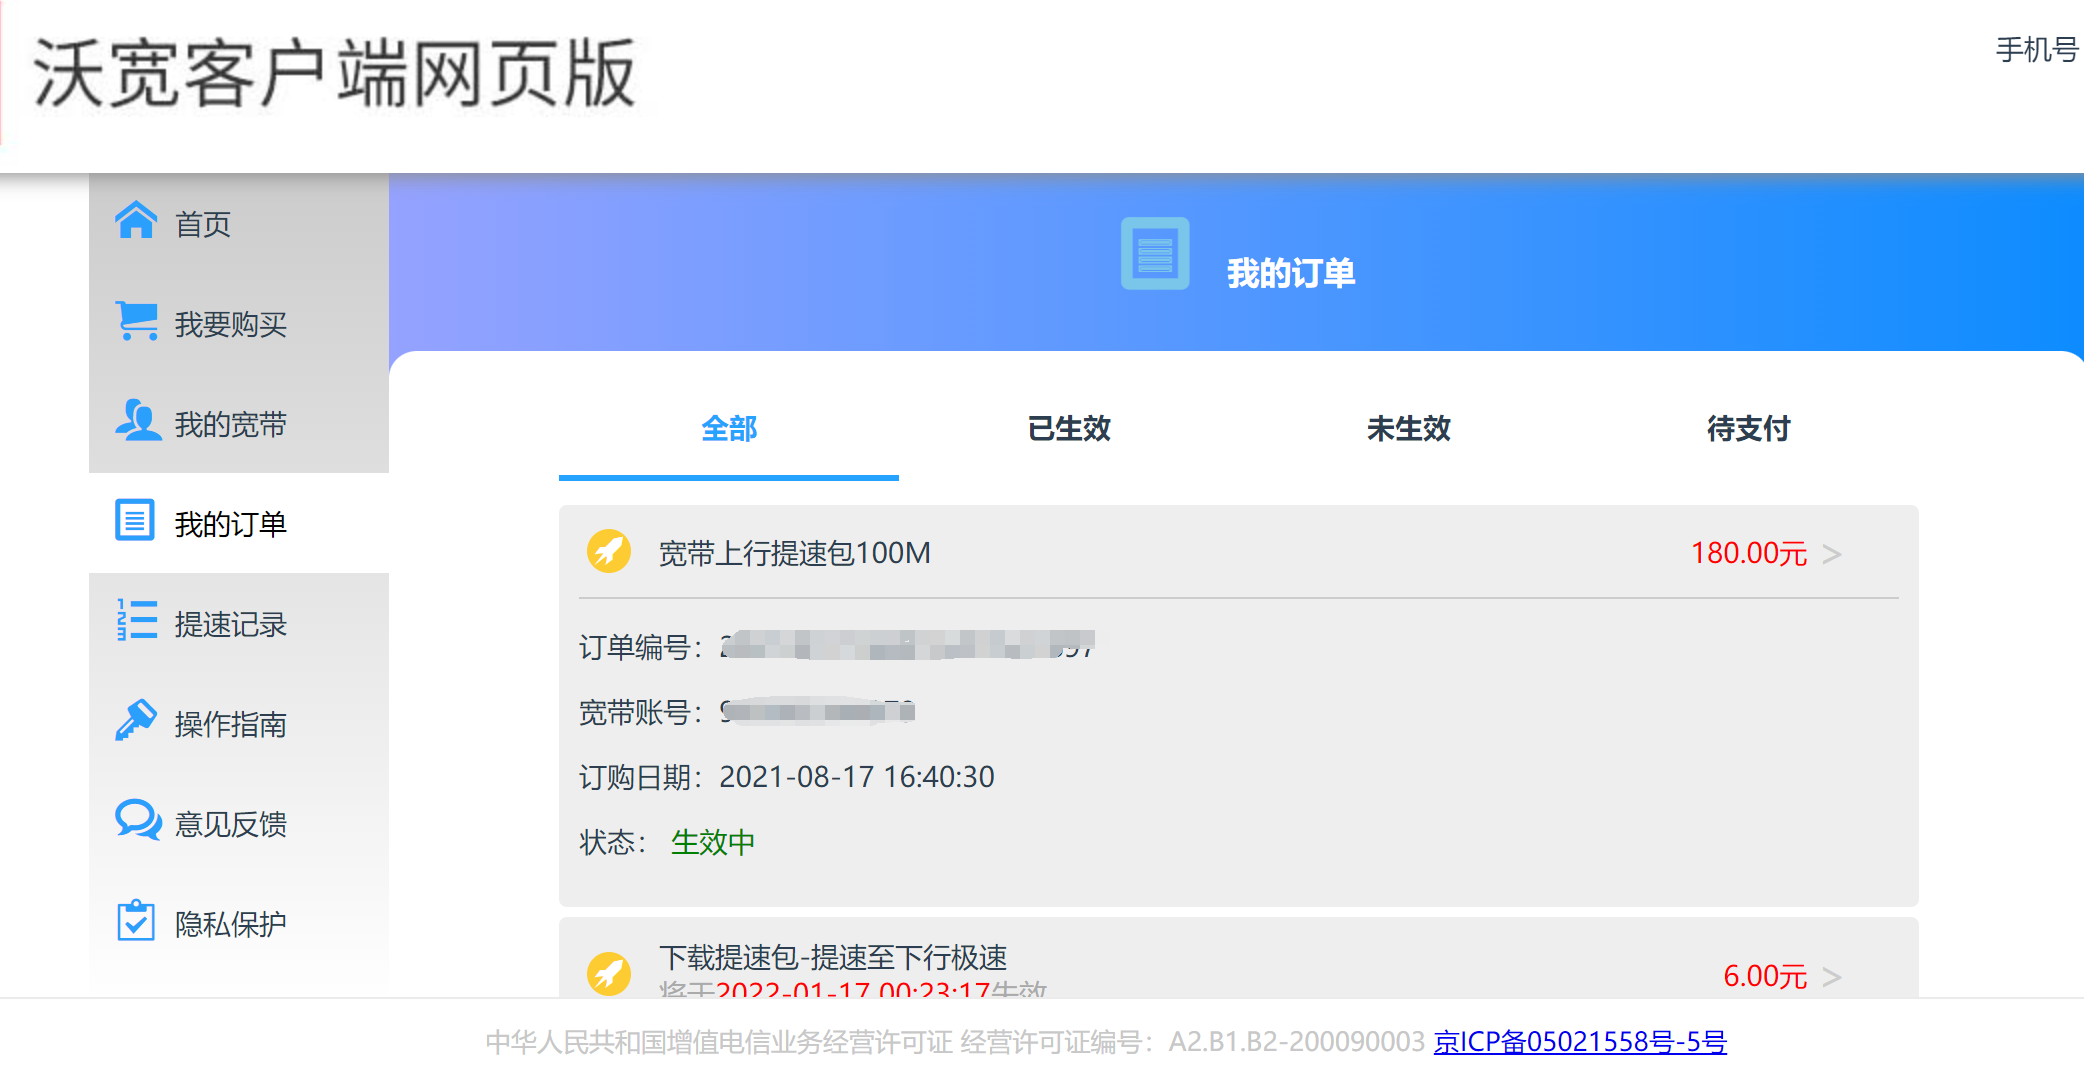This screenshot has height=1080, width=2084.
Task: Click the chat bubble icon for 意见反馈
Action: (x=138, y=820)
